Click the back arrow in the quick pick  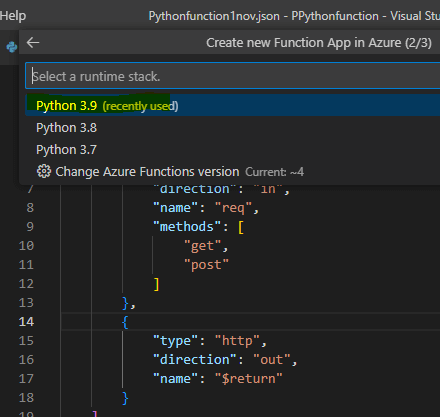click(33, 43)
